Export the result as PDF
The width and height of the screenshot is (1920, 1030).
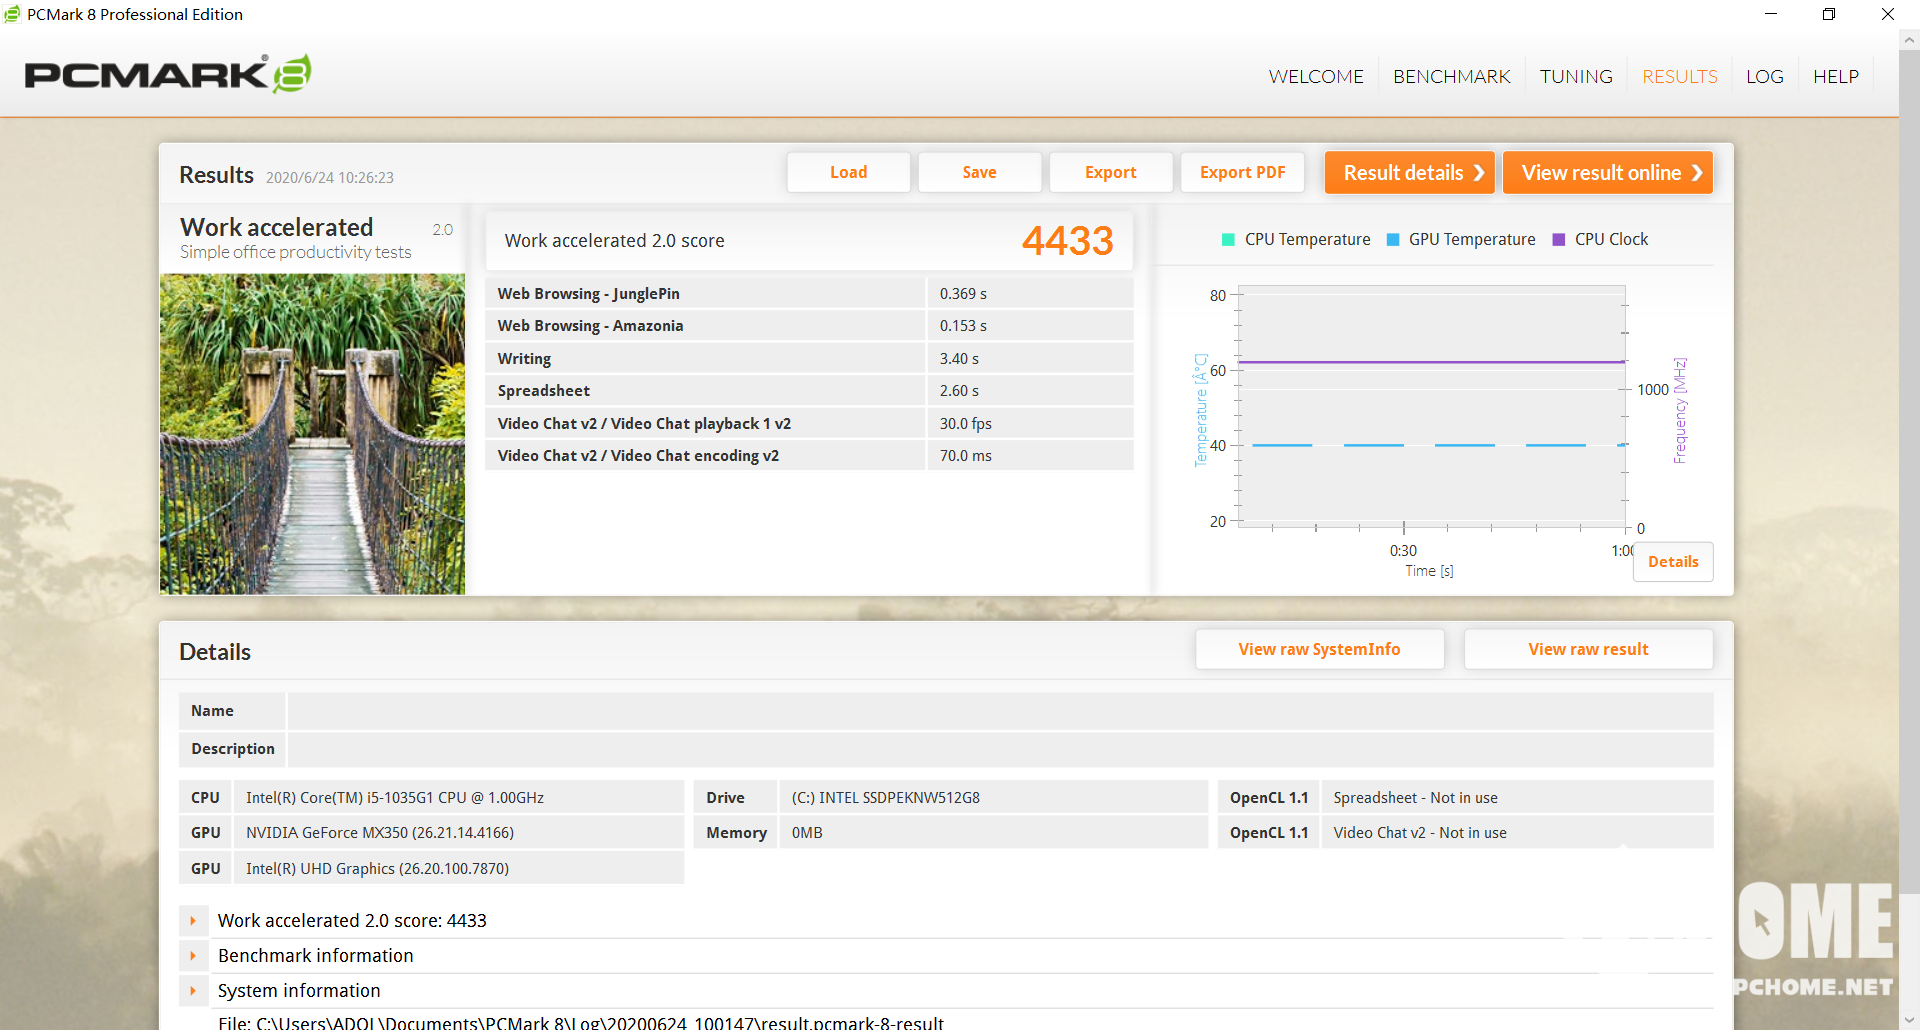coord(1242,173)
